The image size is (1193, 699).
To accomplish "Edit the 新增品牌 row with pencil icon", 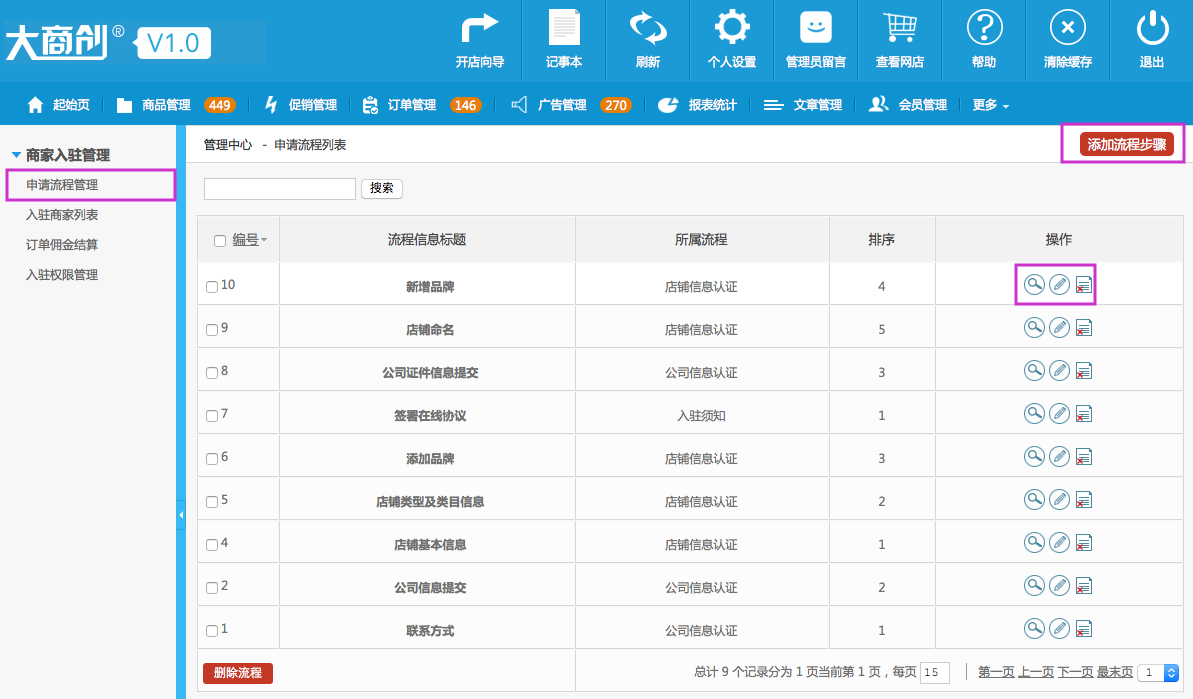I will tap(1059, 284).
